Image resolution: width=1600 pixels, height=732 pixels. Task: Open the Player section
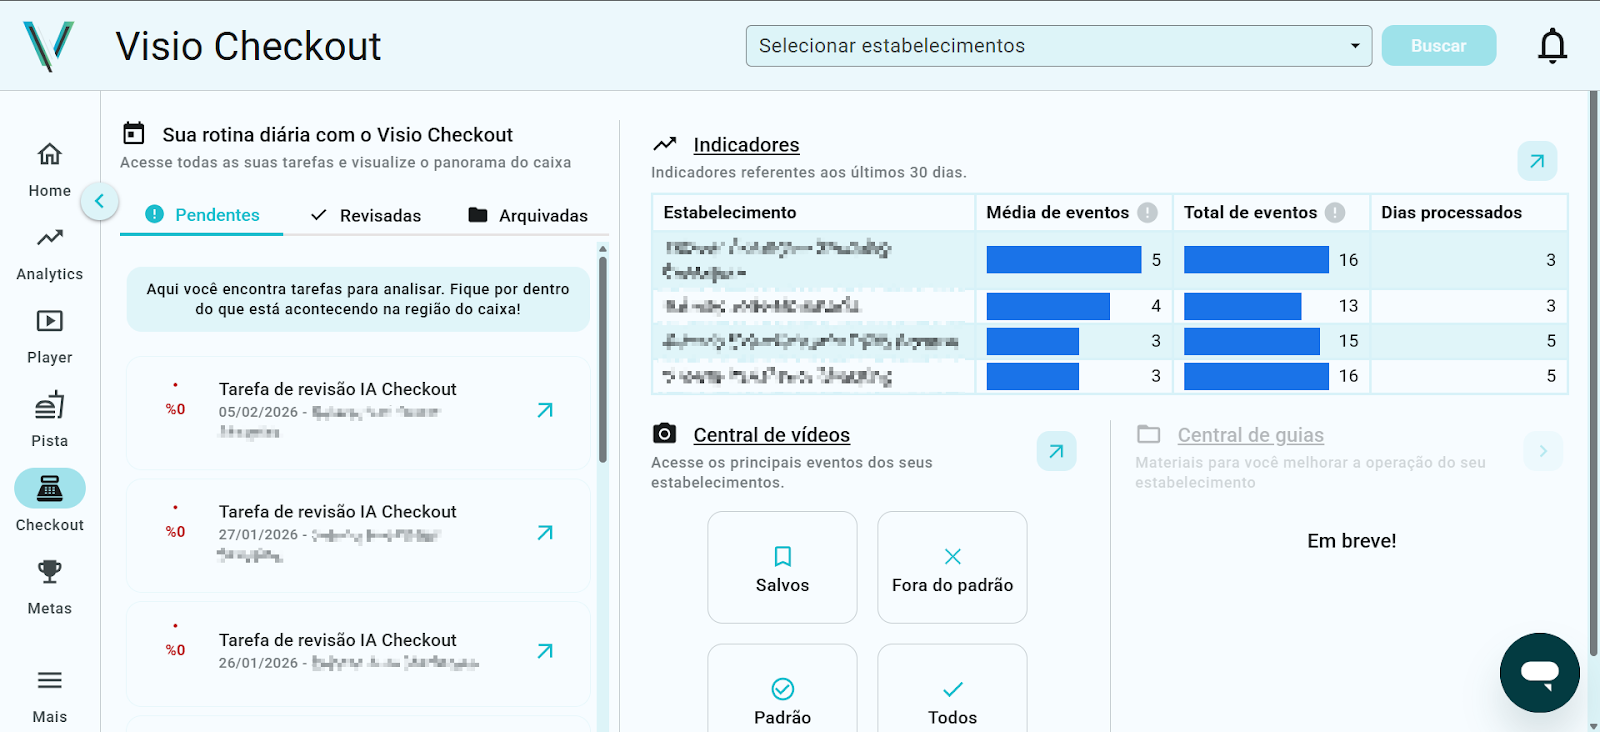point(49,335)
